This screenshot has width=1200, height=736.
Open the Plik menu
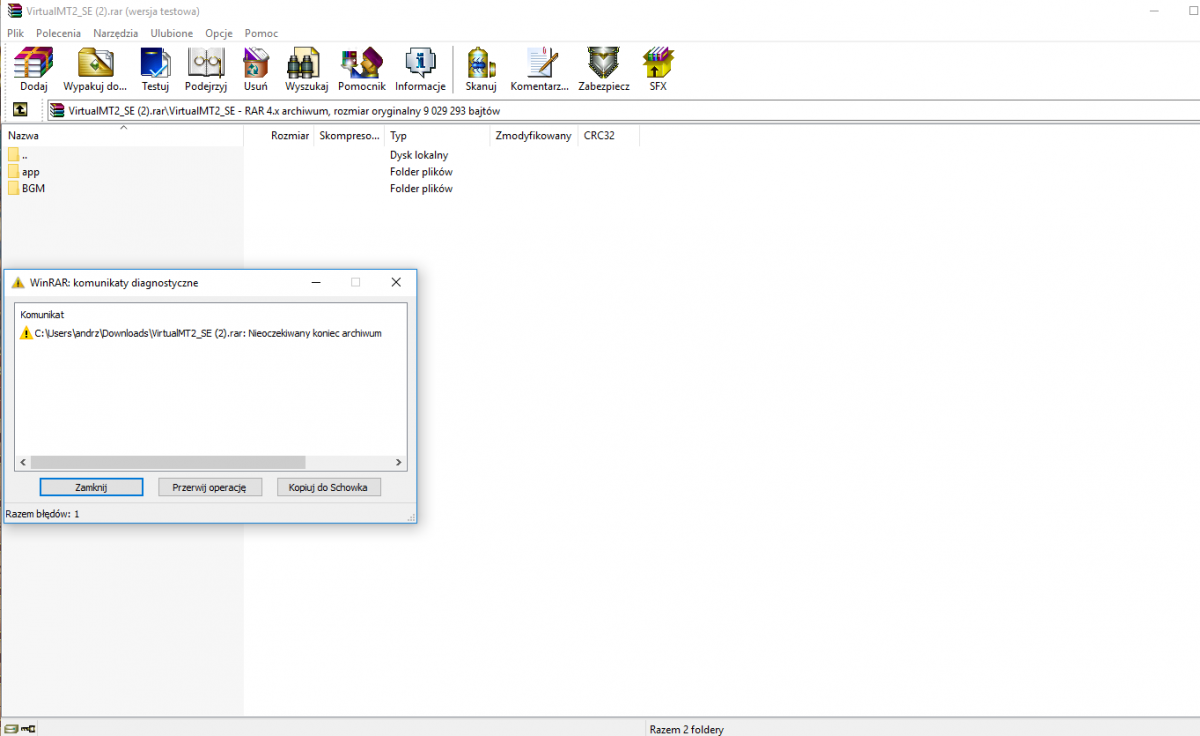point(15,33)
